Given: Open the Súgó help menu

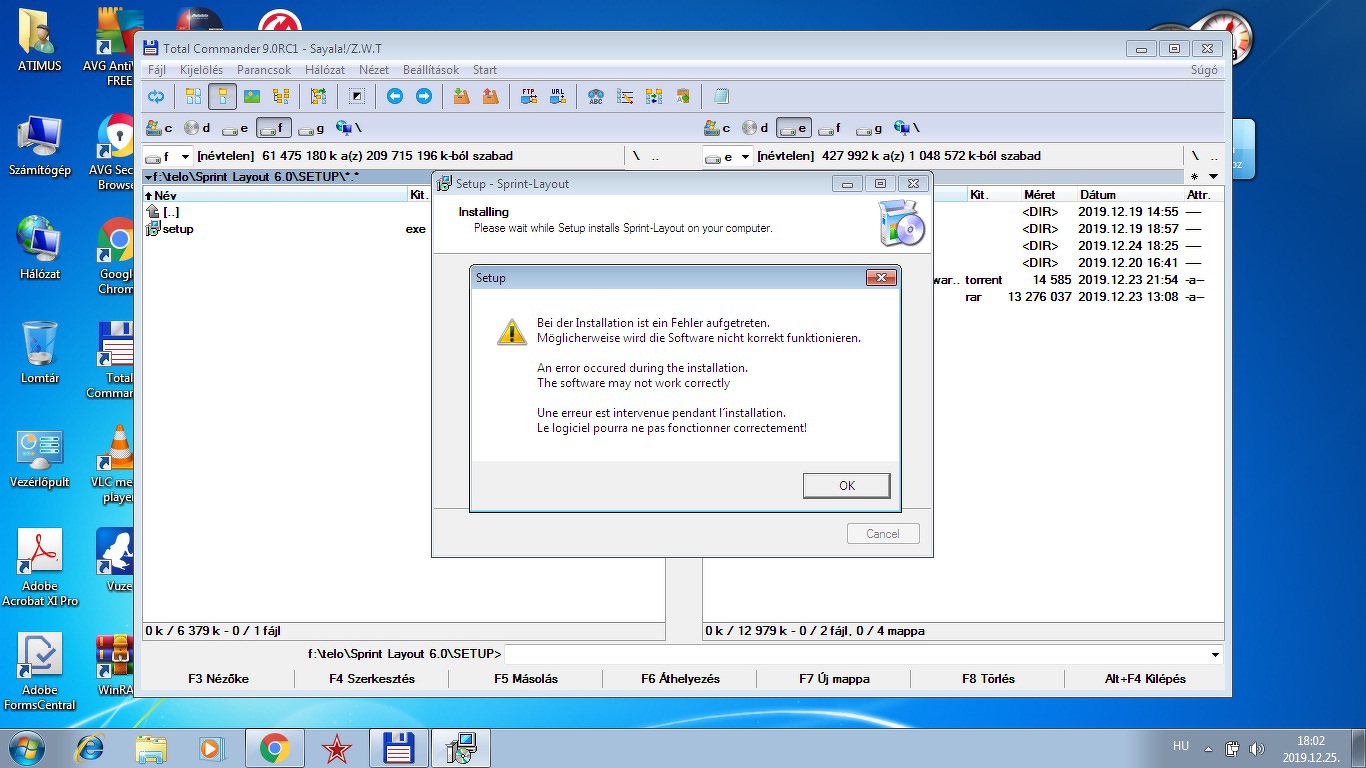Looking at the screenshot, I should point(1204,70).
